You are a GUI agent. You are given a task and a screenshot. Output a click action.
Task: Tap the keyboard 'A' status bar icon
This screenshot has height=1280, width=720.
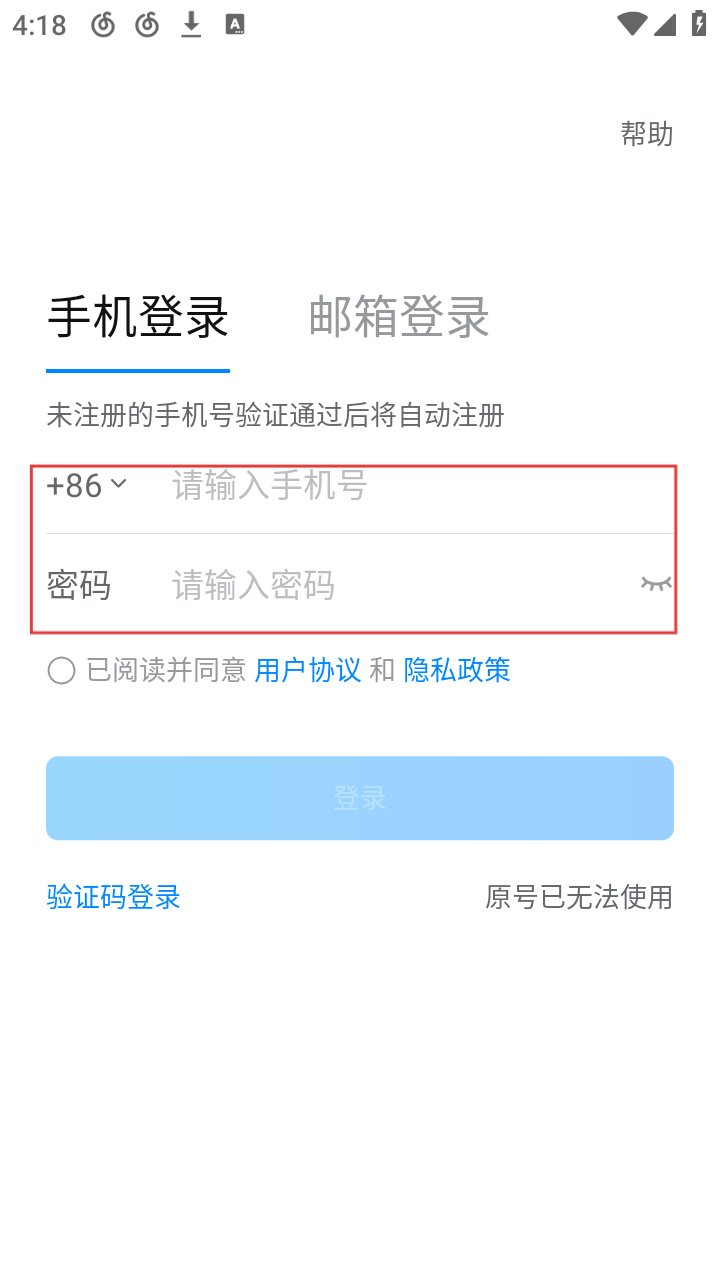235,25
